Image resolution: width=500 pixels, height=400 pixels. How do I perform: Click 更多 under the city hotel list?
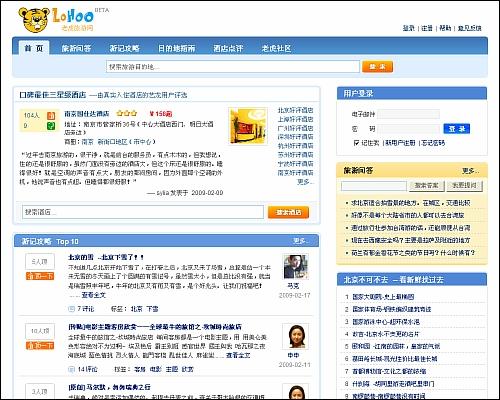(x=305, y=182)
